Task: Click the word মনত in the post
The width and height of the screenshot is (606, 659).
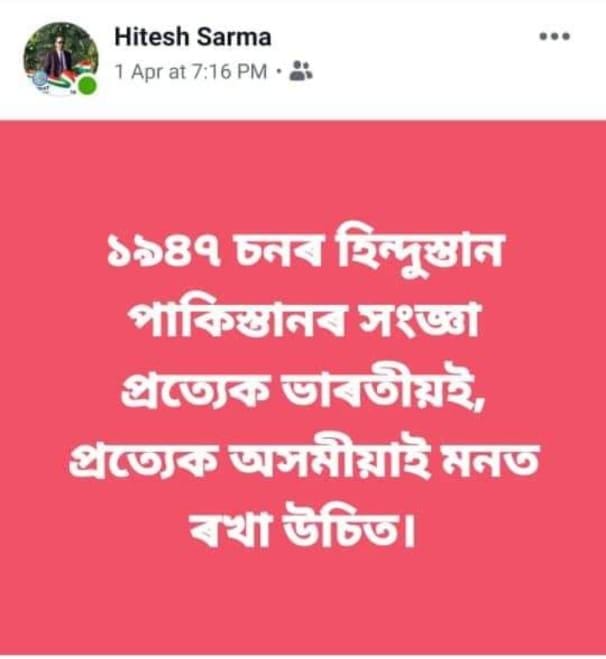Action: (x=494, y=460)
